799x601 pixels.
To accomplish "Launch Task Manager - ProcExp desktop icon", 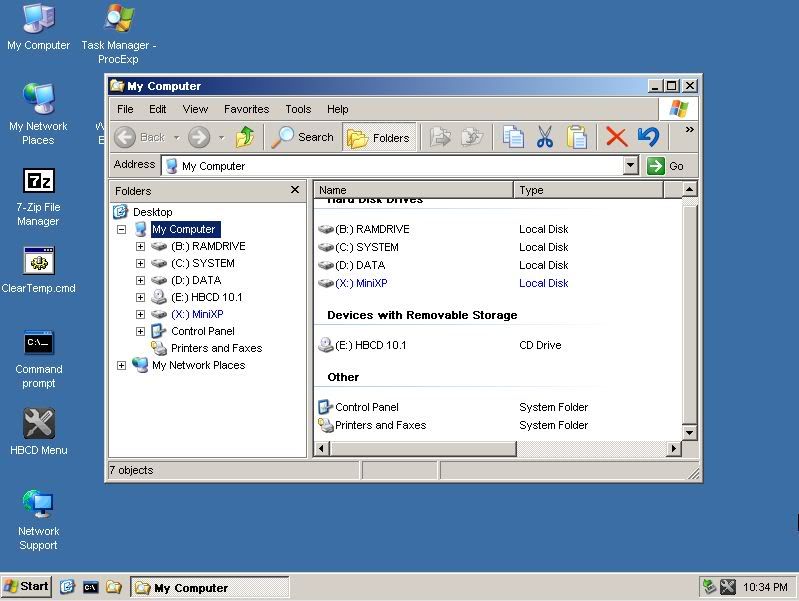I will pos(118,34).
